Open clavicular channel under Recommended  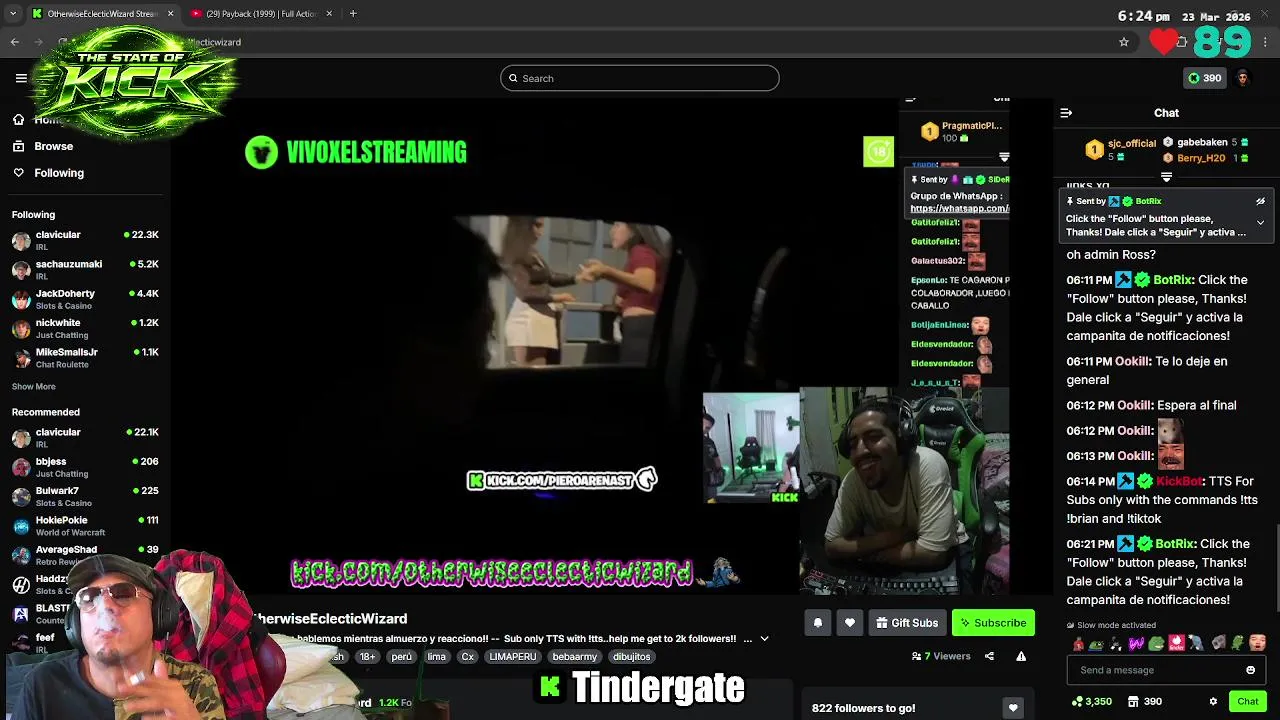pyautogui.click(x=85, y=438)
